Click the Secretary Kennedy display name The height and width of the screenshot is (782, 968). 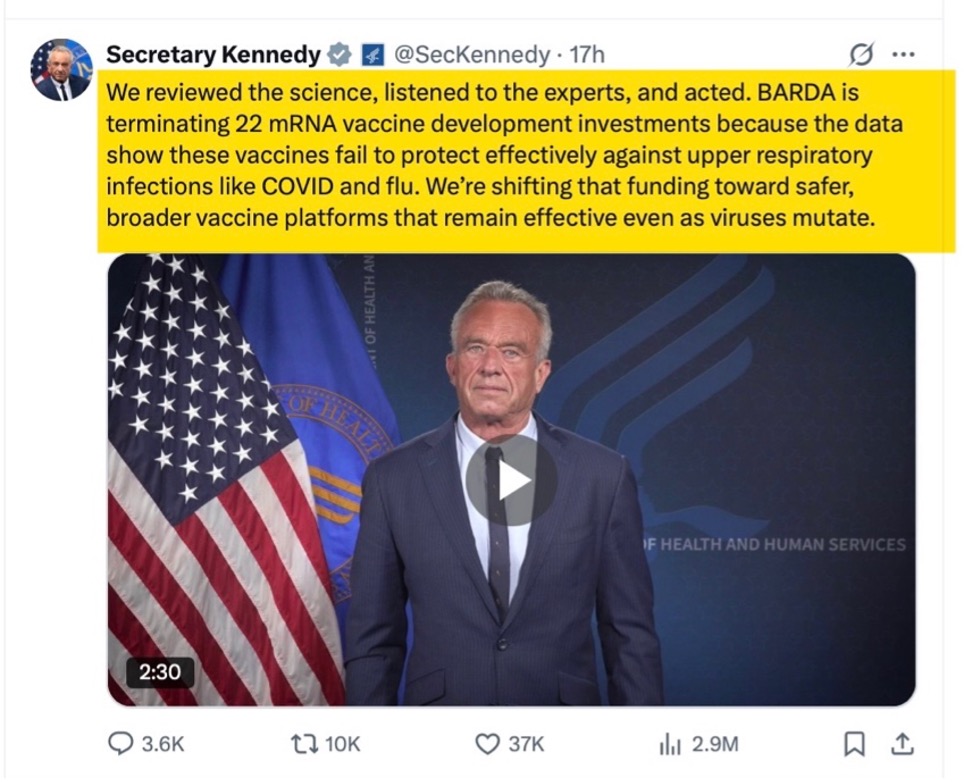click(213, 54)
